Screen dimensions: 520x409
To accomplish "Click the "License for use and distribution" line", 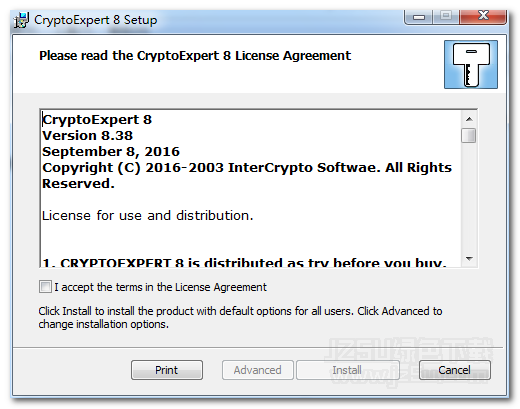I will tap(148, 216).
